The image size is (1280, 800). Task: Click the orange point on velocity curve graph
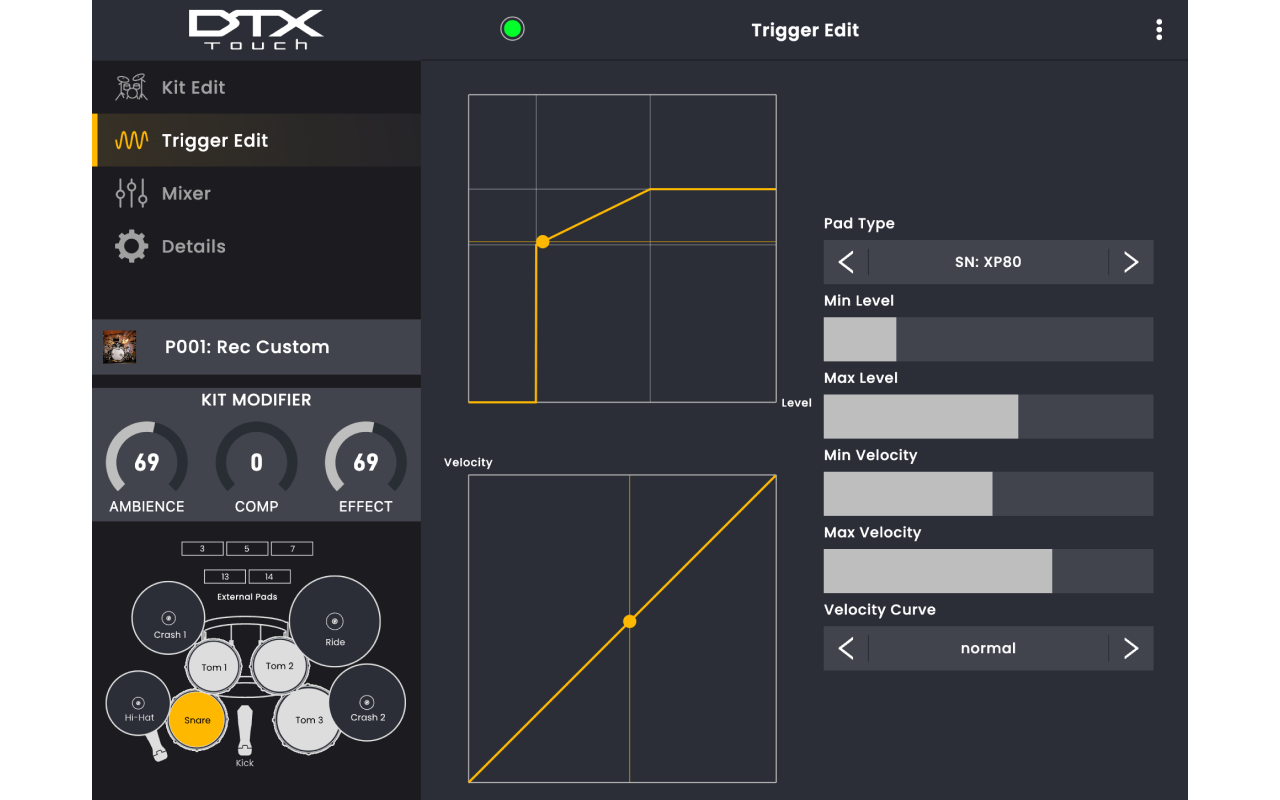pos(629,621)
